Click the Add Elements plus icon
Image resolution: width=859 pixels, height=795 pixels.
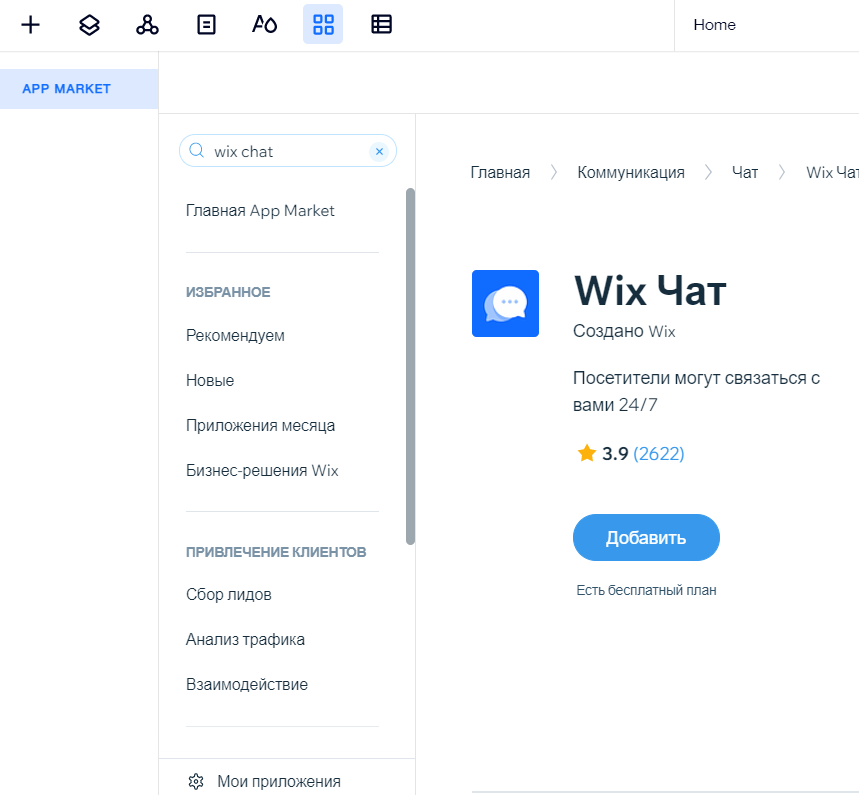click(x=31, y=25)
